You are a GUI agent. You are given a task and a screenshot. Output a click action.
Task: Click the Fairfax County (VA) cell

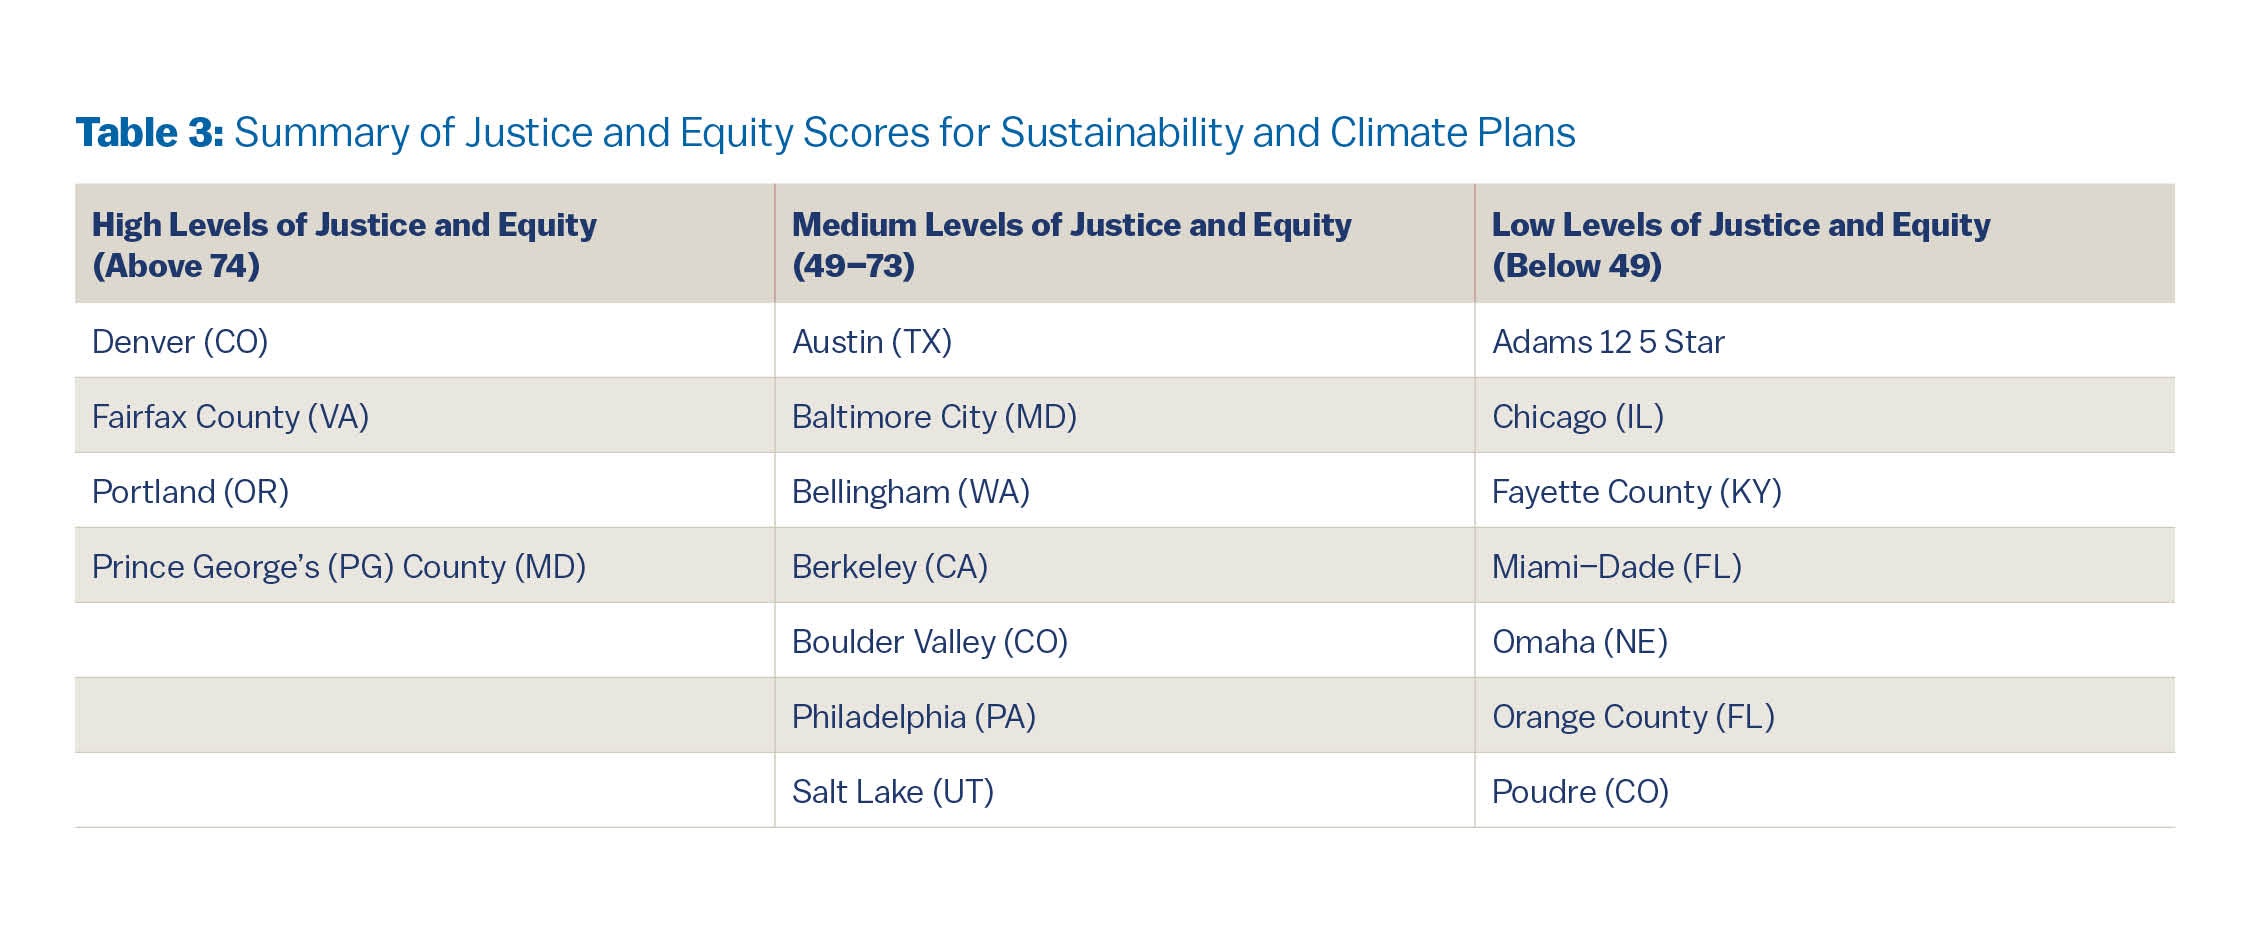(425, 415)
